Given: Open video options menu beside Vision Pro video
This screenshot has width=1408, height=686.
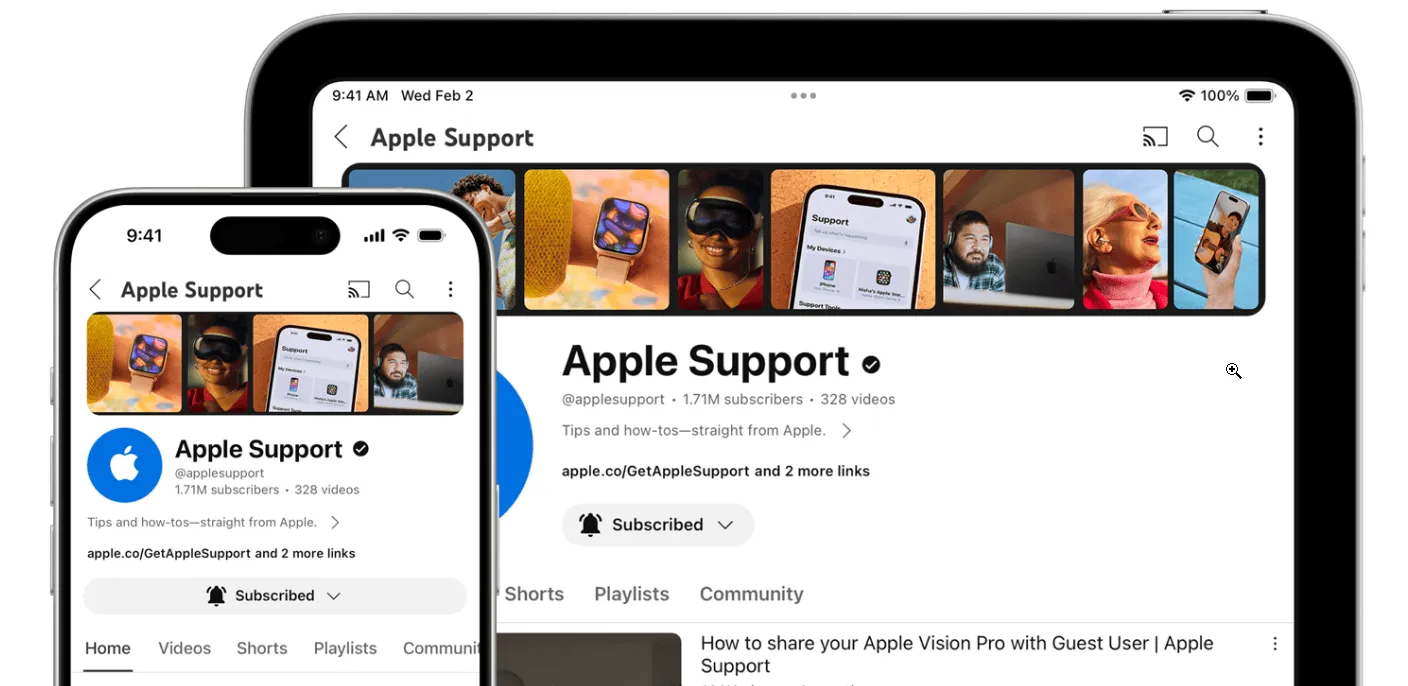Looking at the screenshot, I should (x=1274, y=644).
